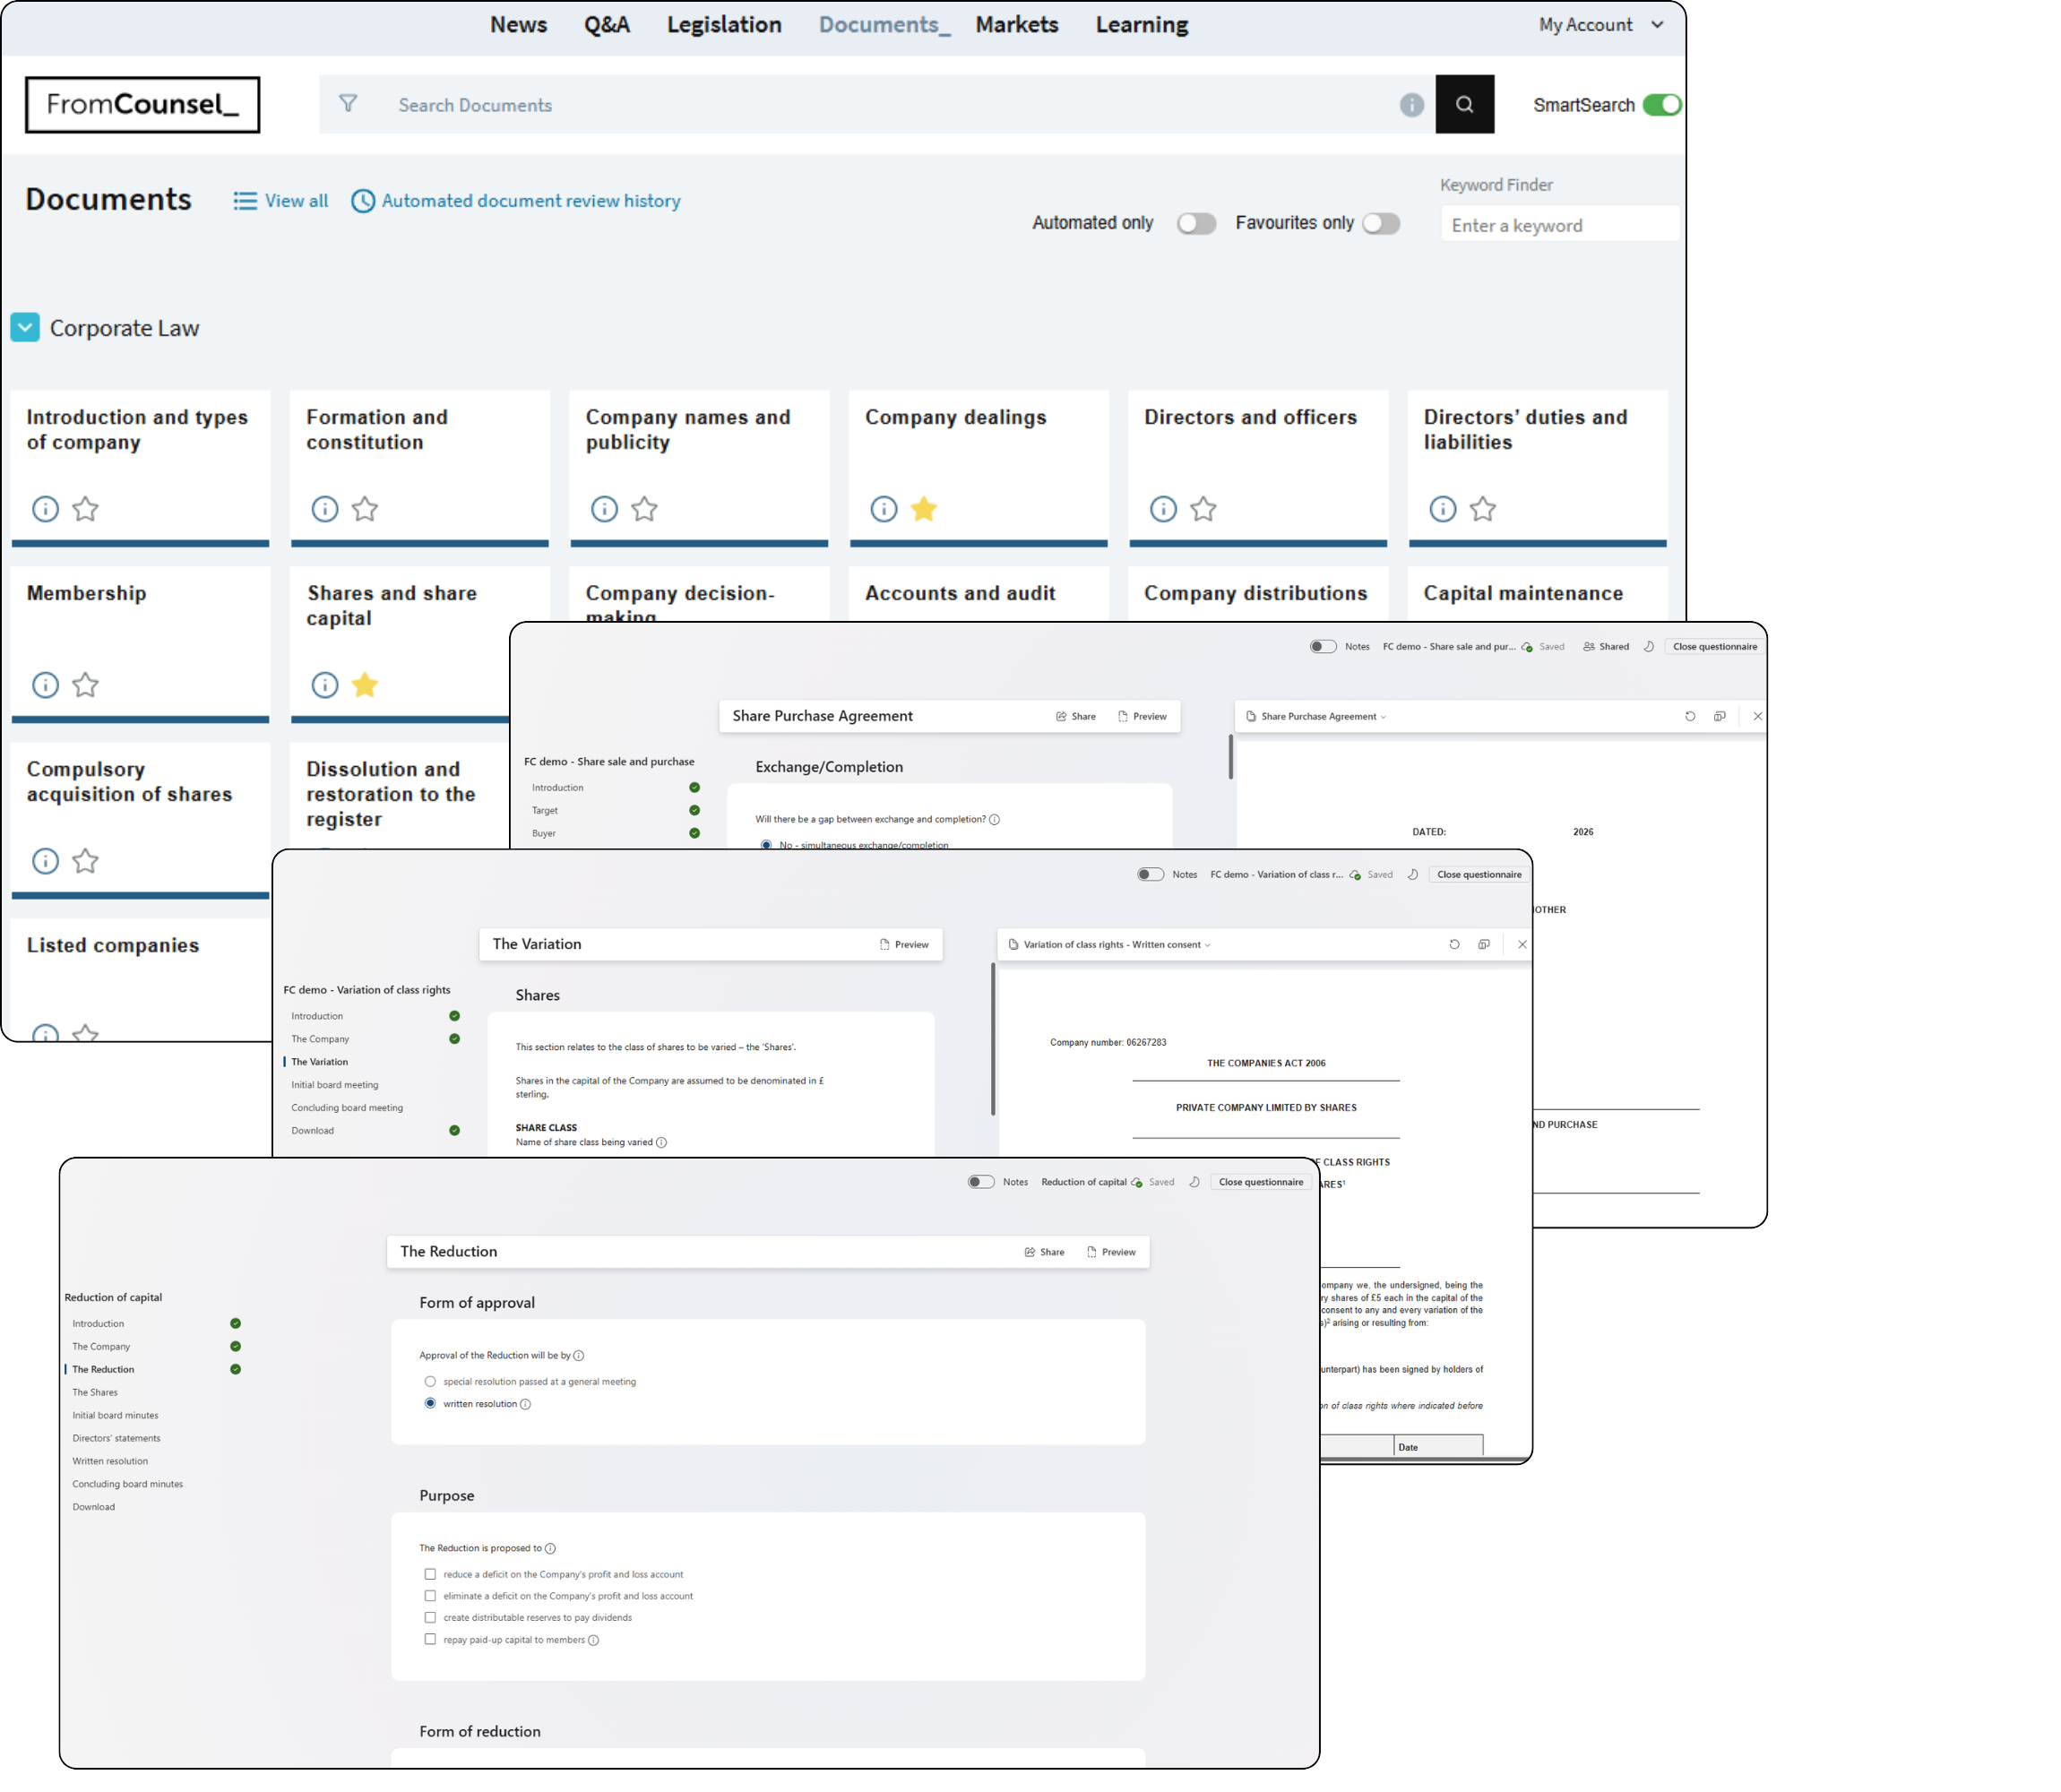Open info for Compulsory acquisition of shares

pos(45,861)
